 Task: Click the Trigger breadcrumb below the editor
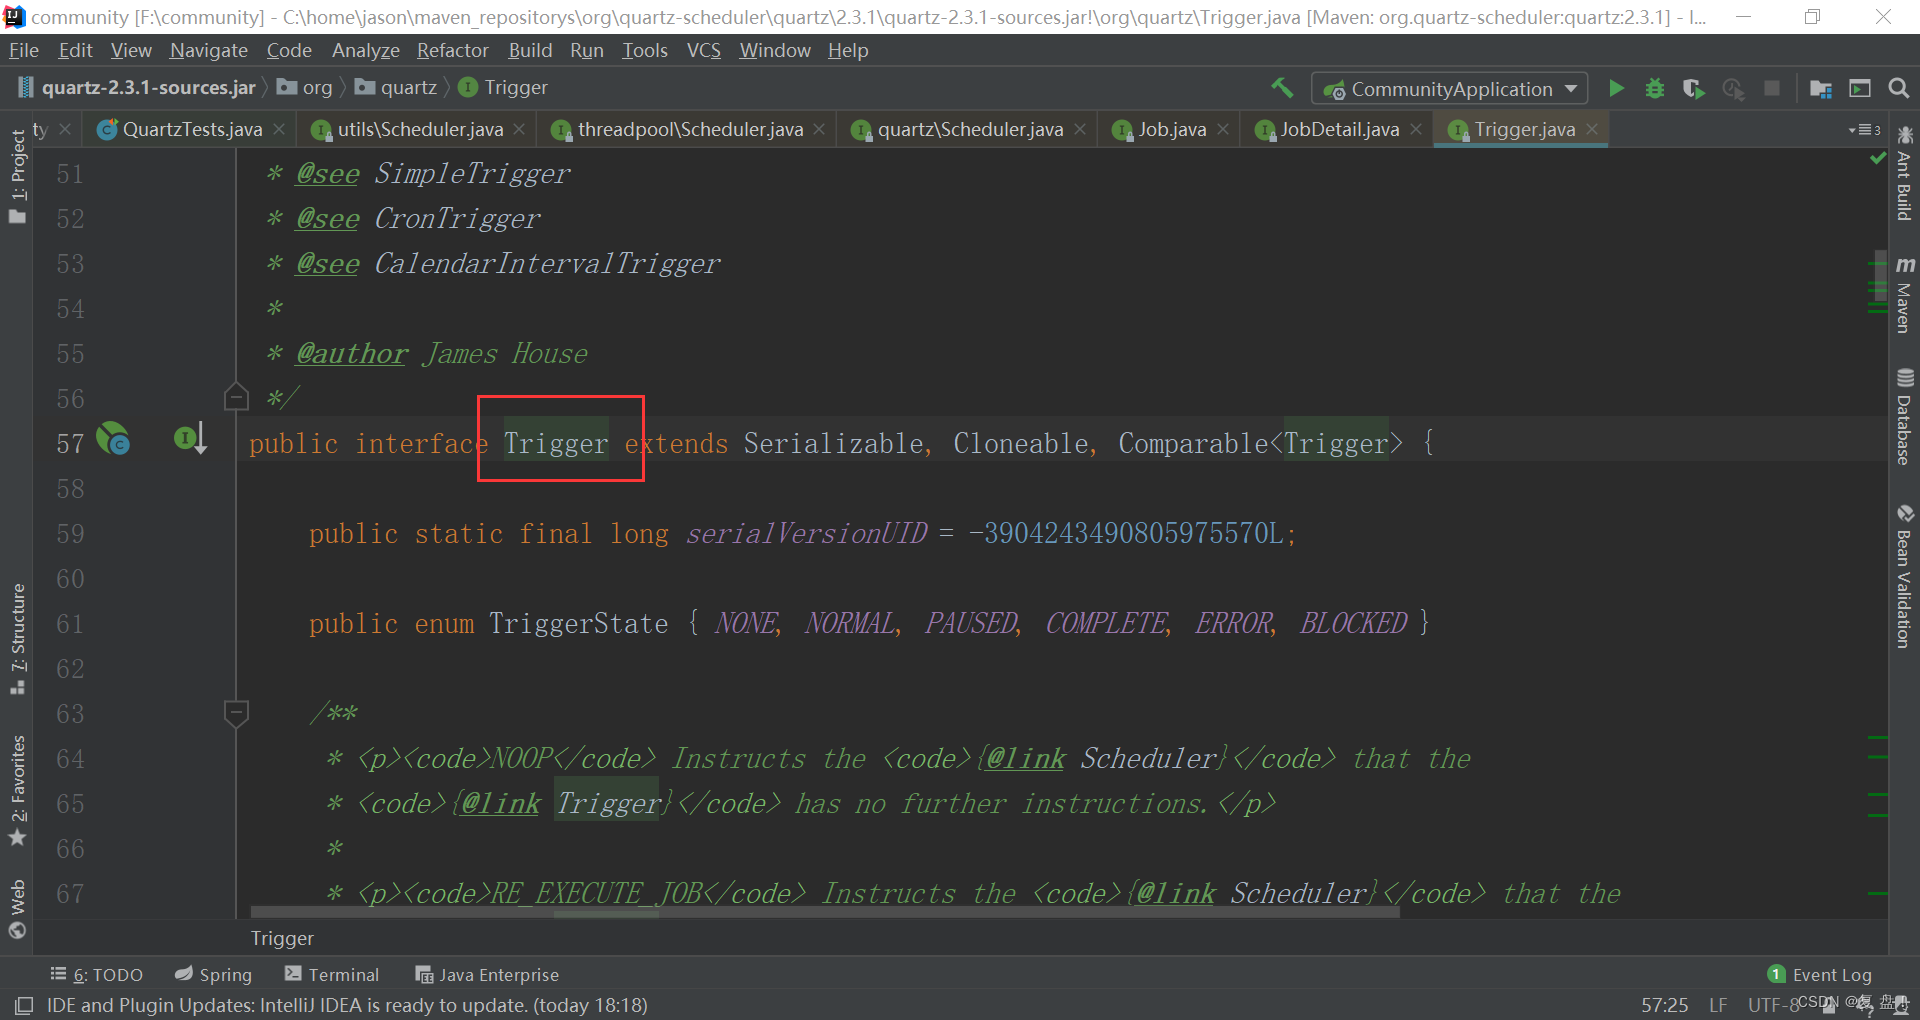(282, 938)
